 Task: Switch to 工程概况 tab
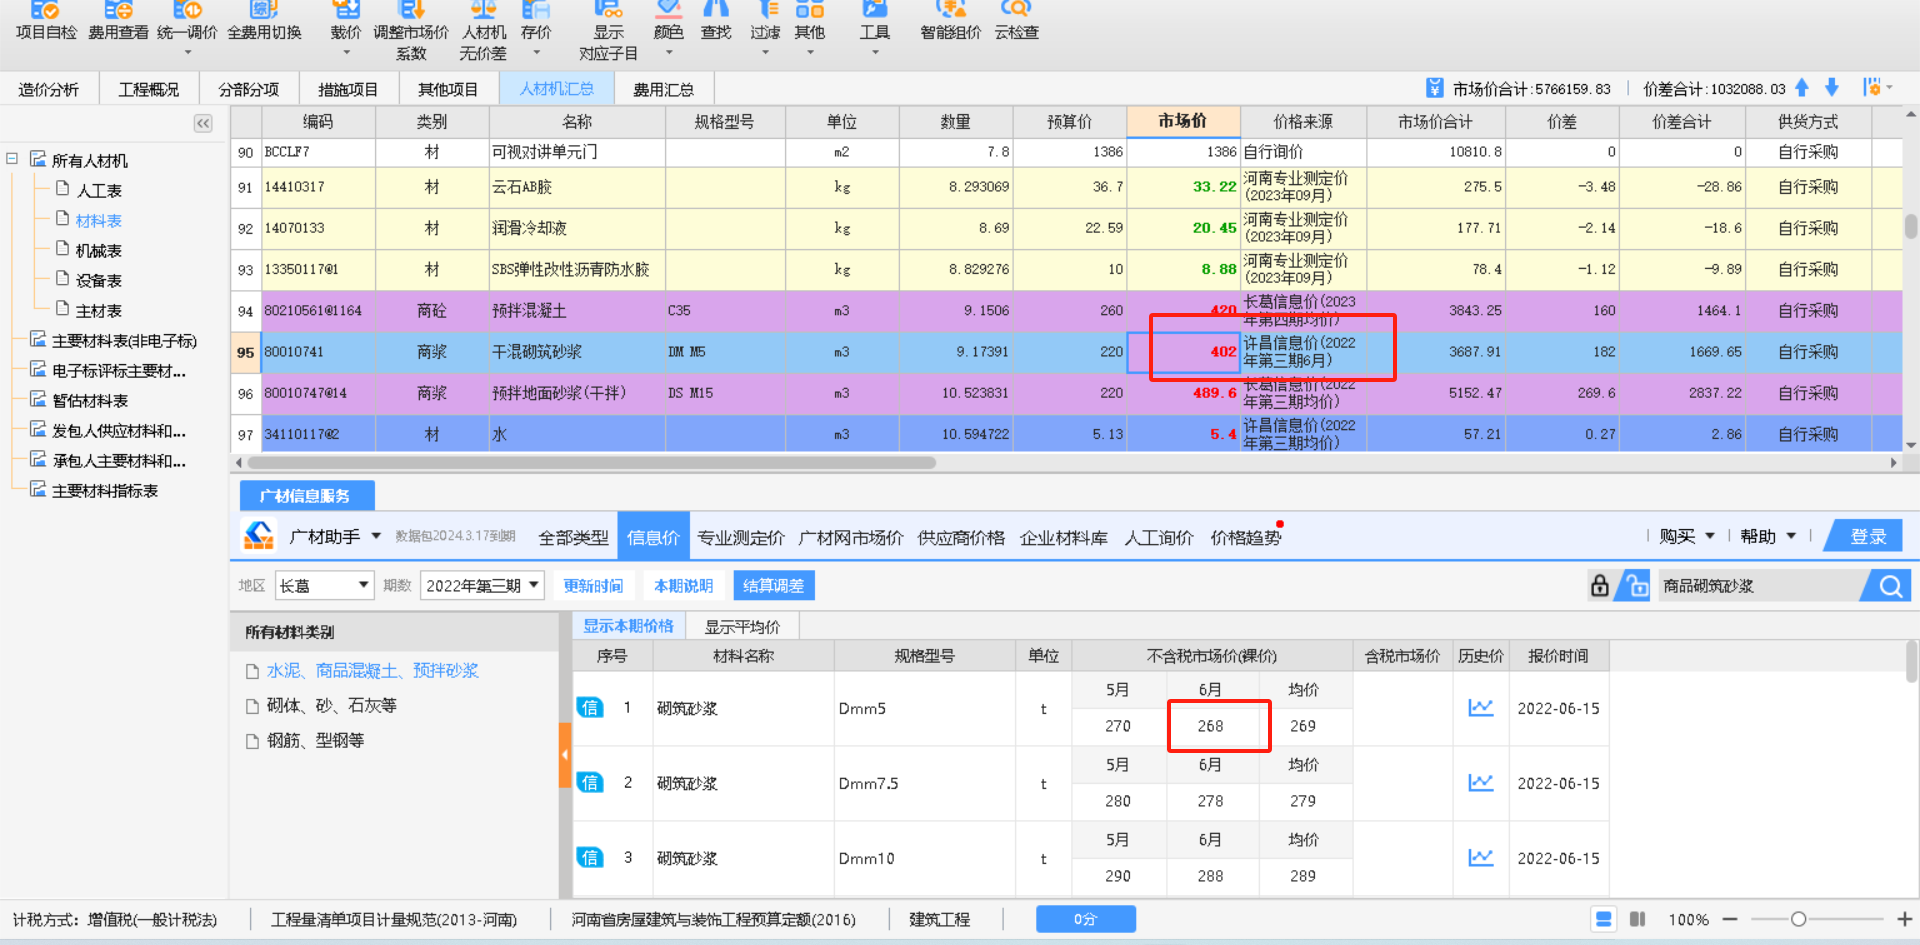click(149, 89)
